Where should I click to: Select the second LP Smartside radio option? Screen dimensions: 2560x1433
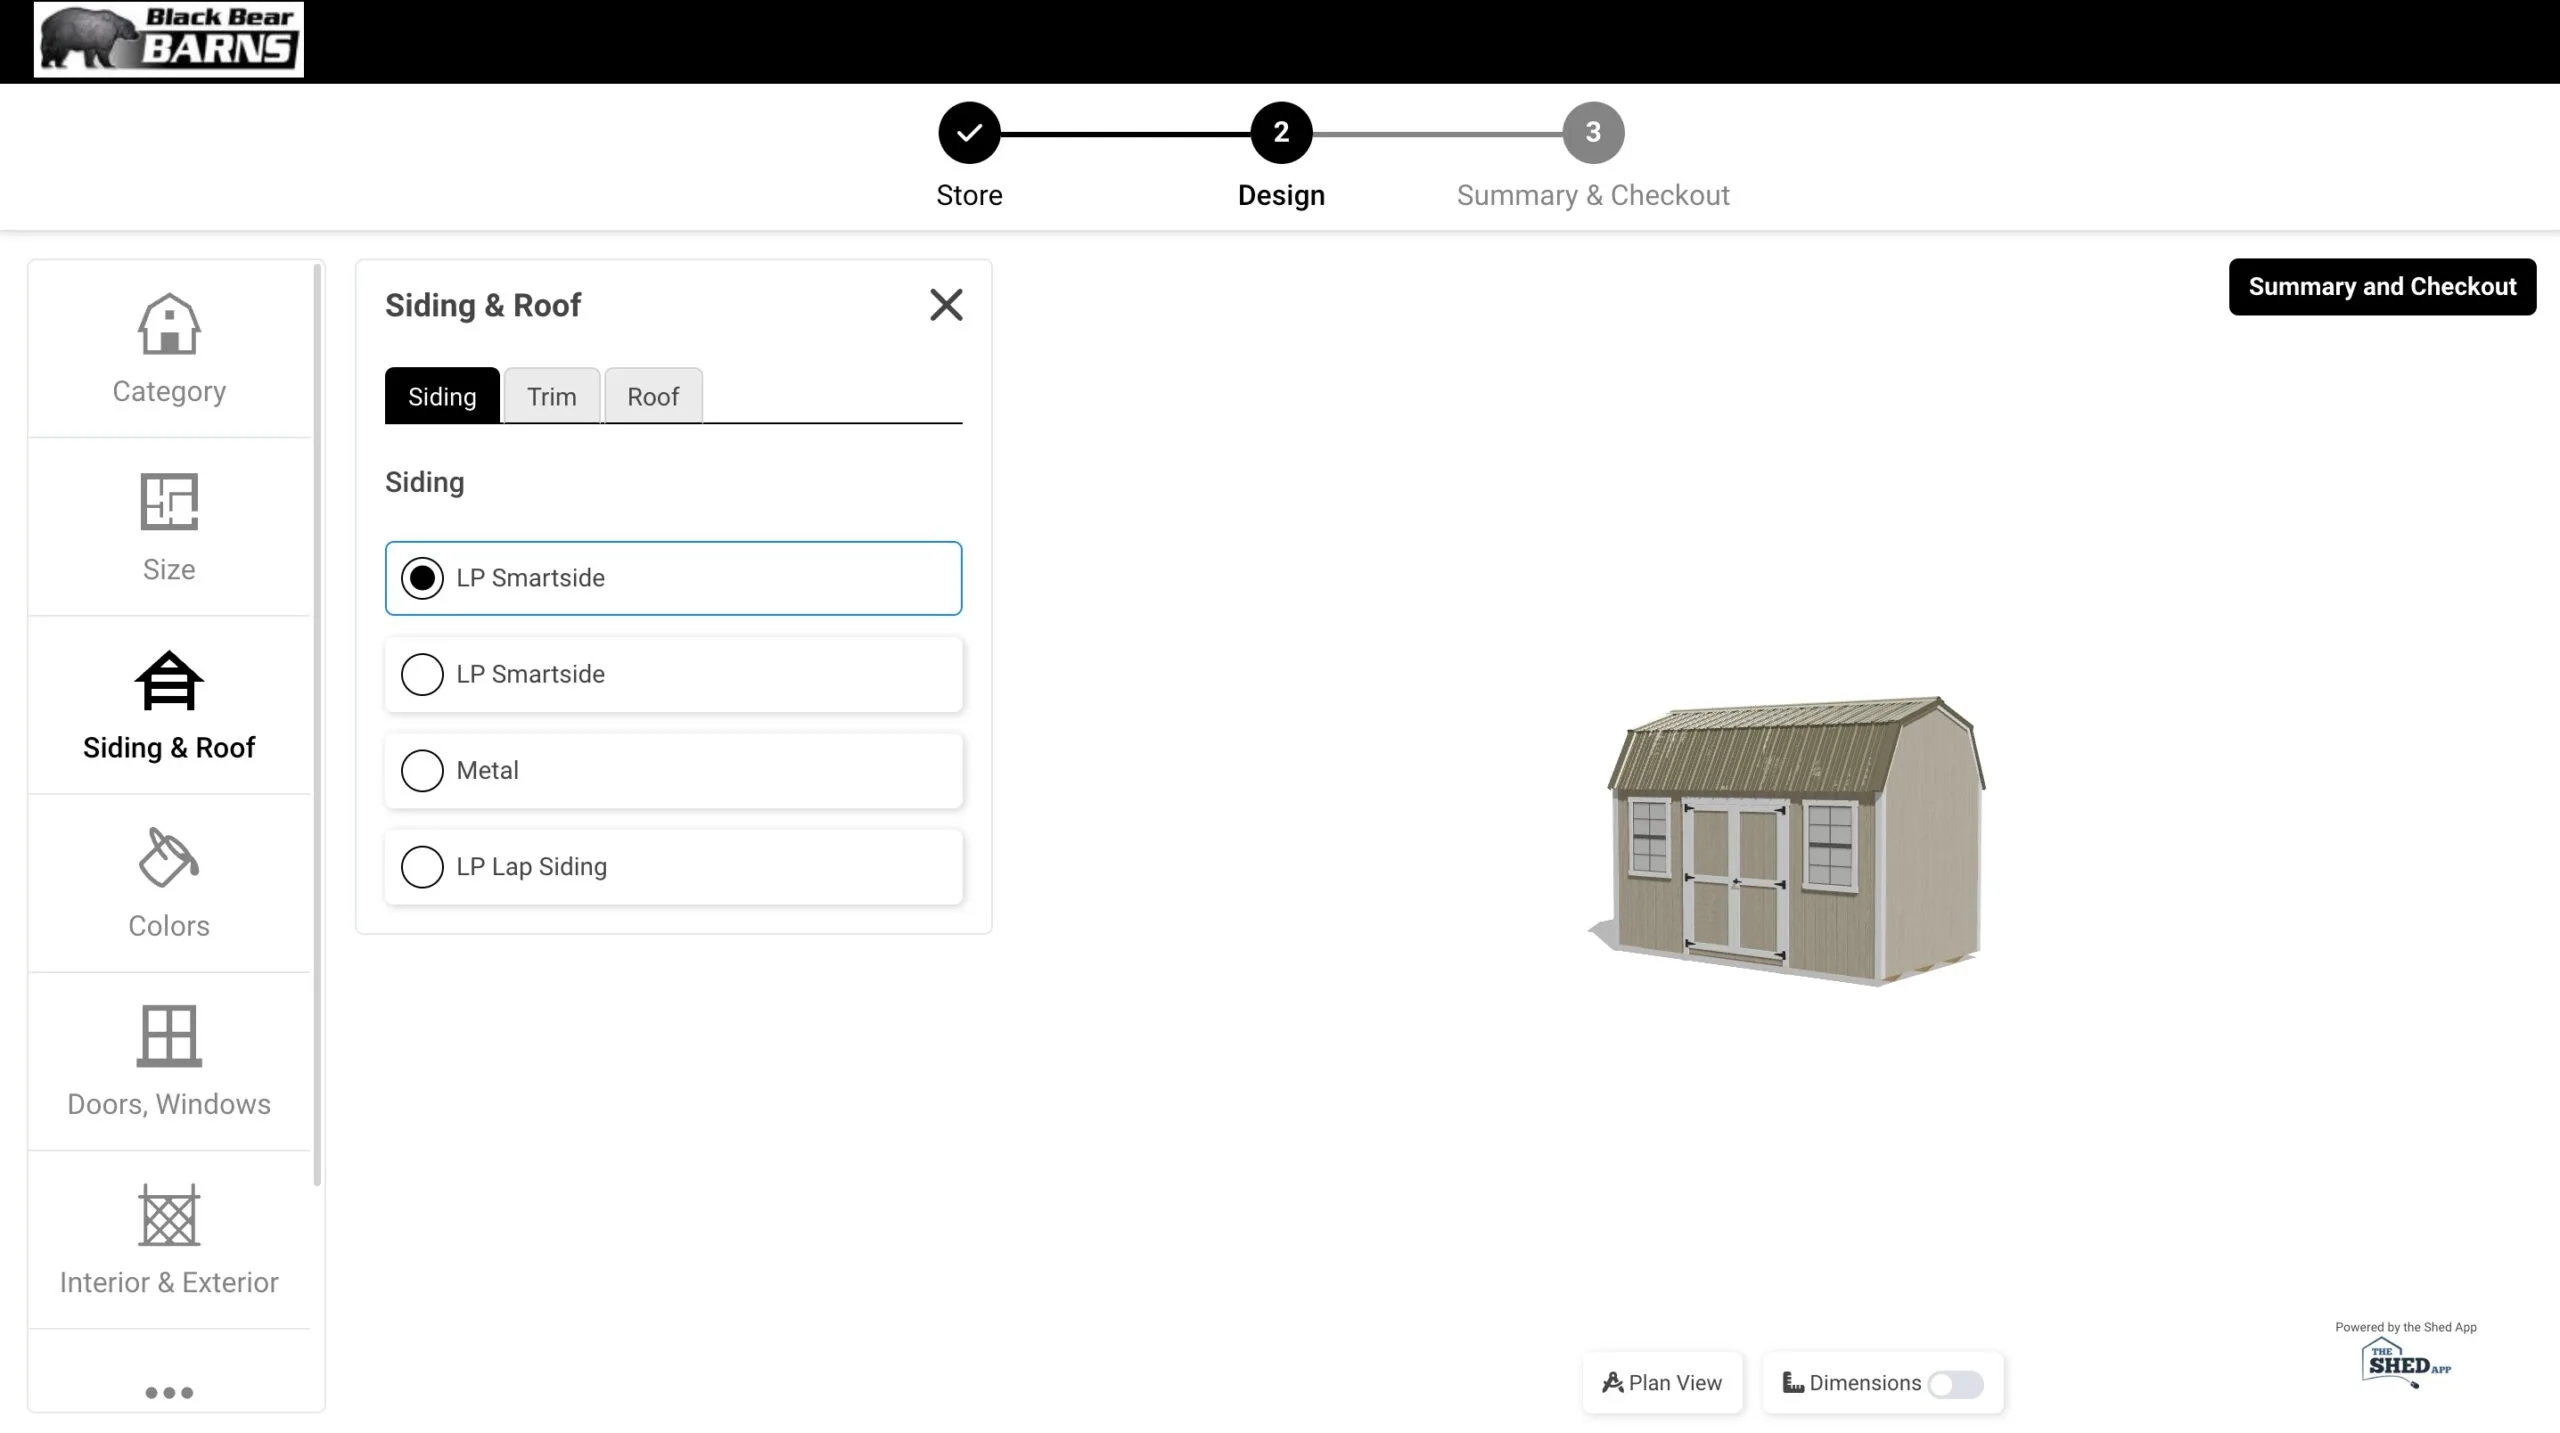[x=422, y=674]
